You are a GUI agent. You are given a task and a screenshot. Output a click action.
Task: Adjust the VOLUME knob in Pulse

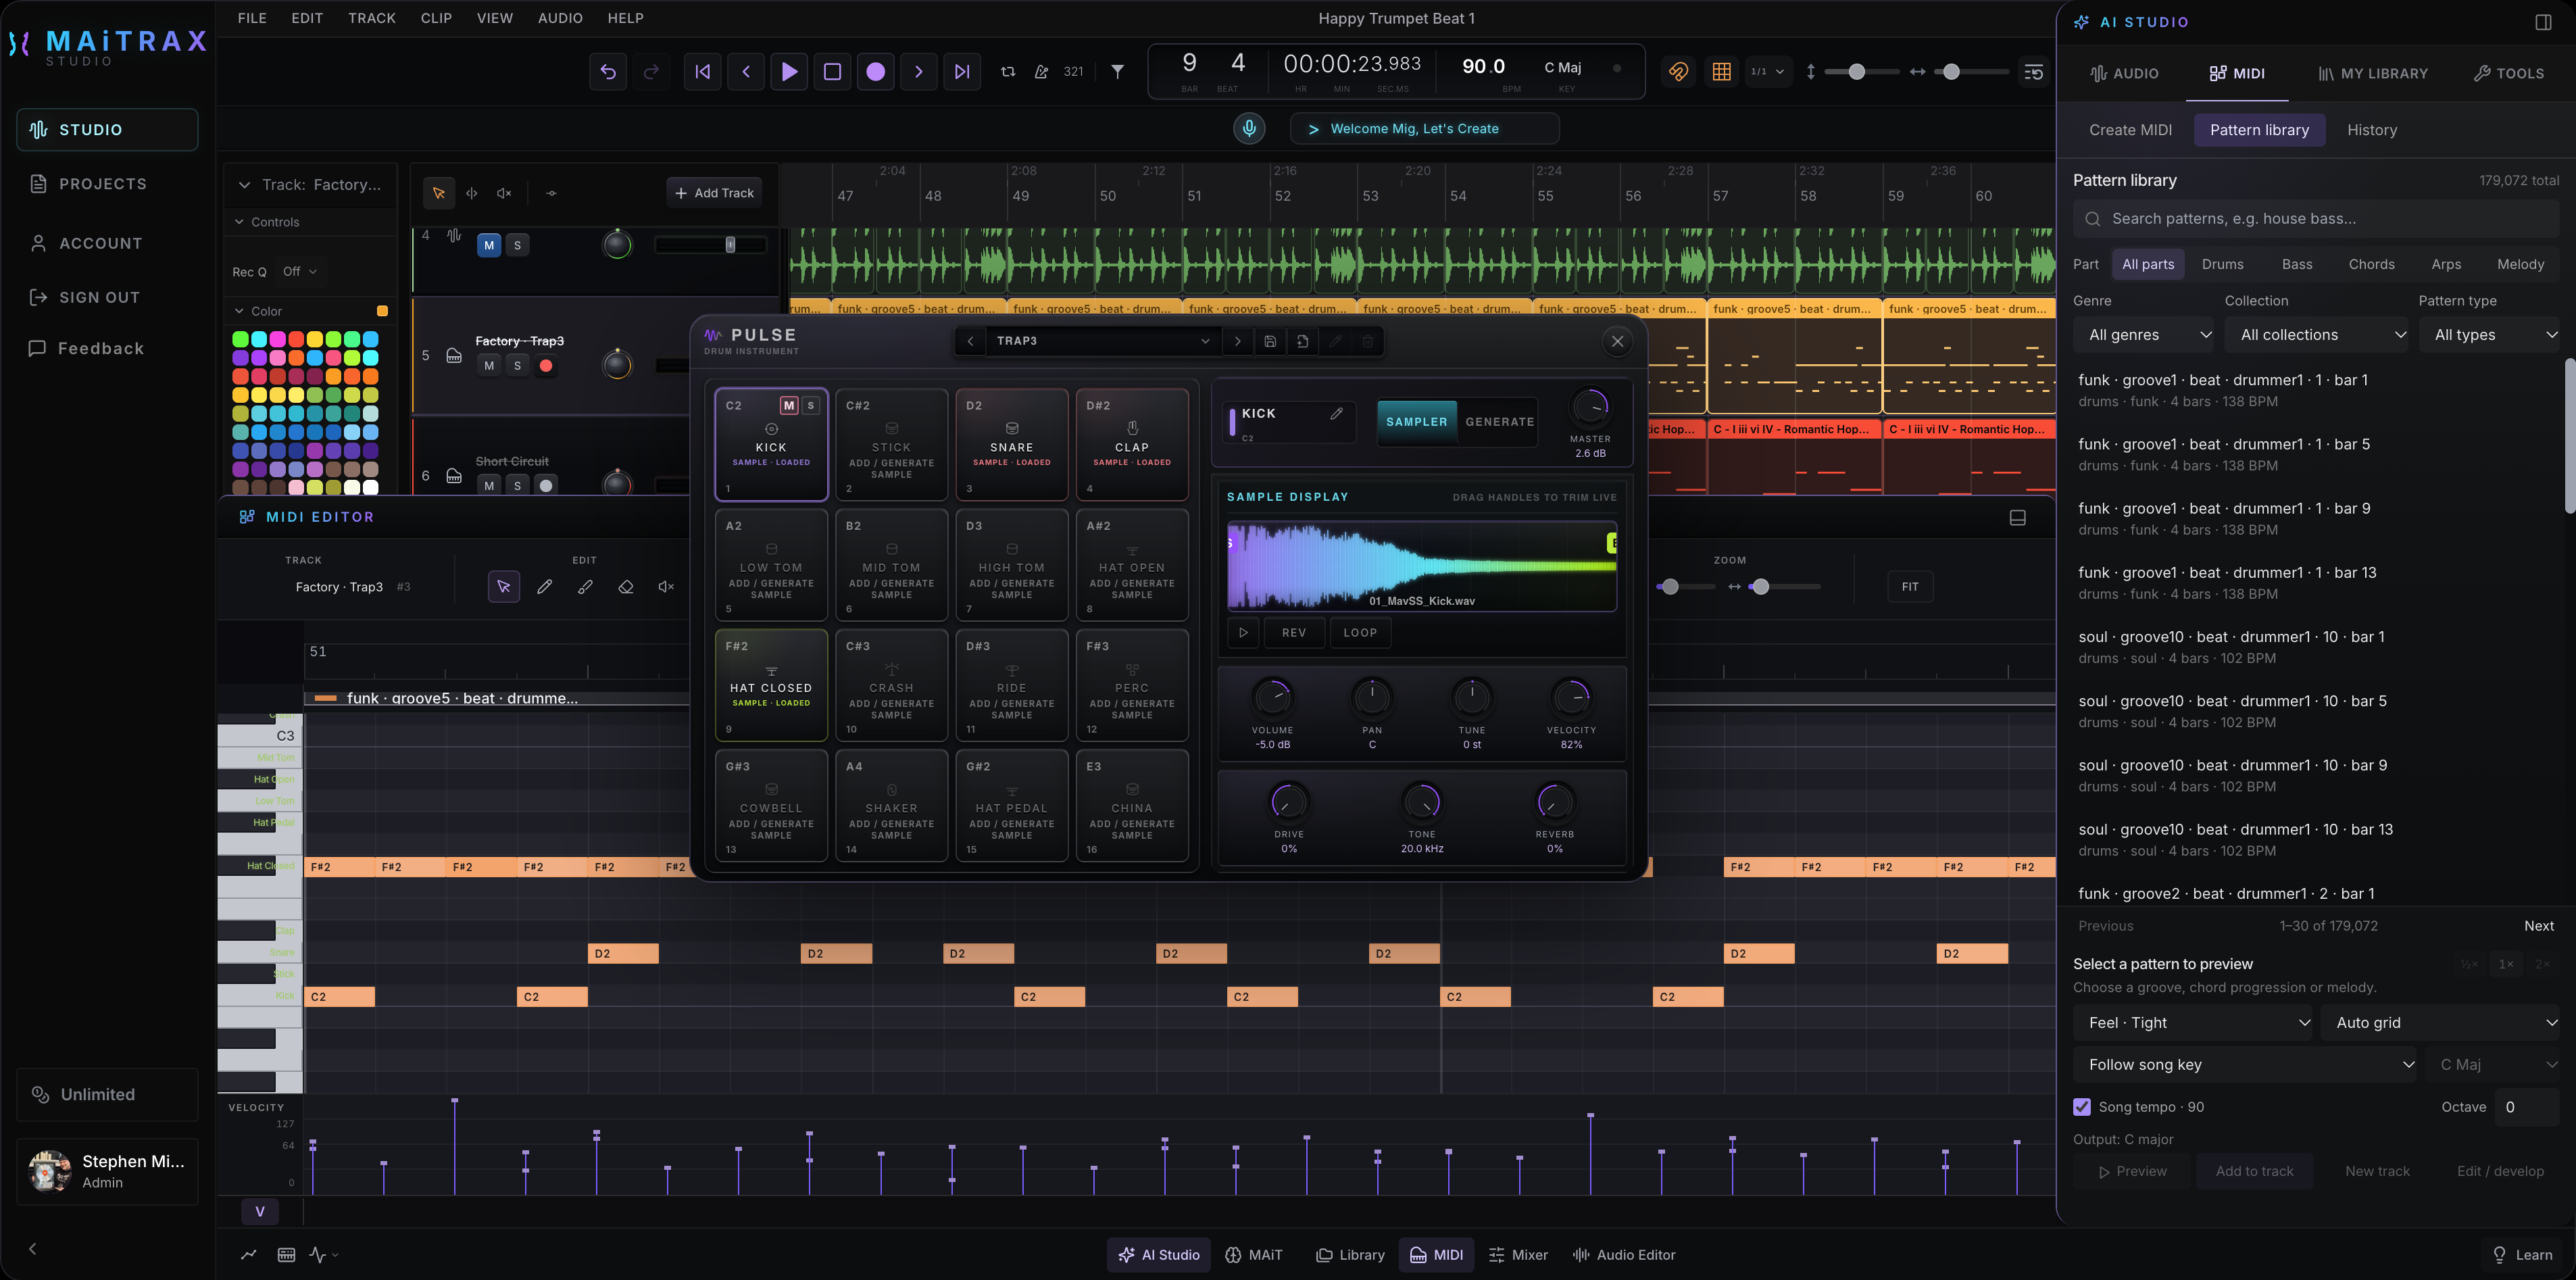(1272, 697)
